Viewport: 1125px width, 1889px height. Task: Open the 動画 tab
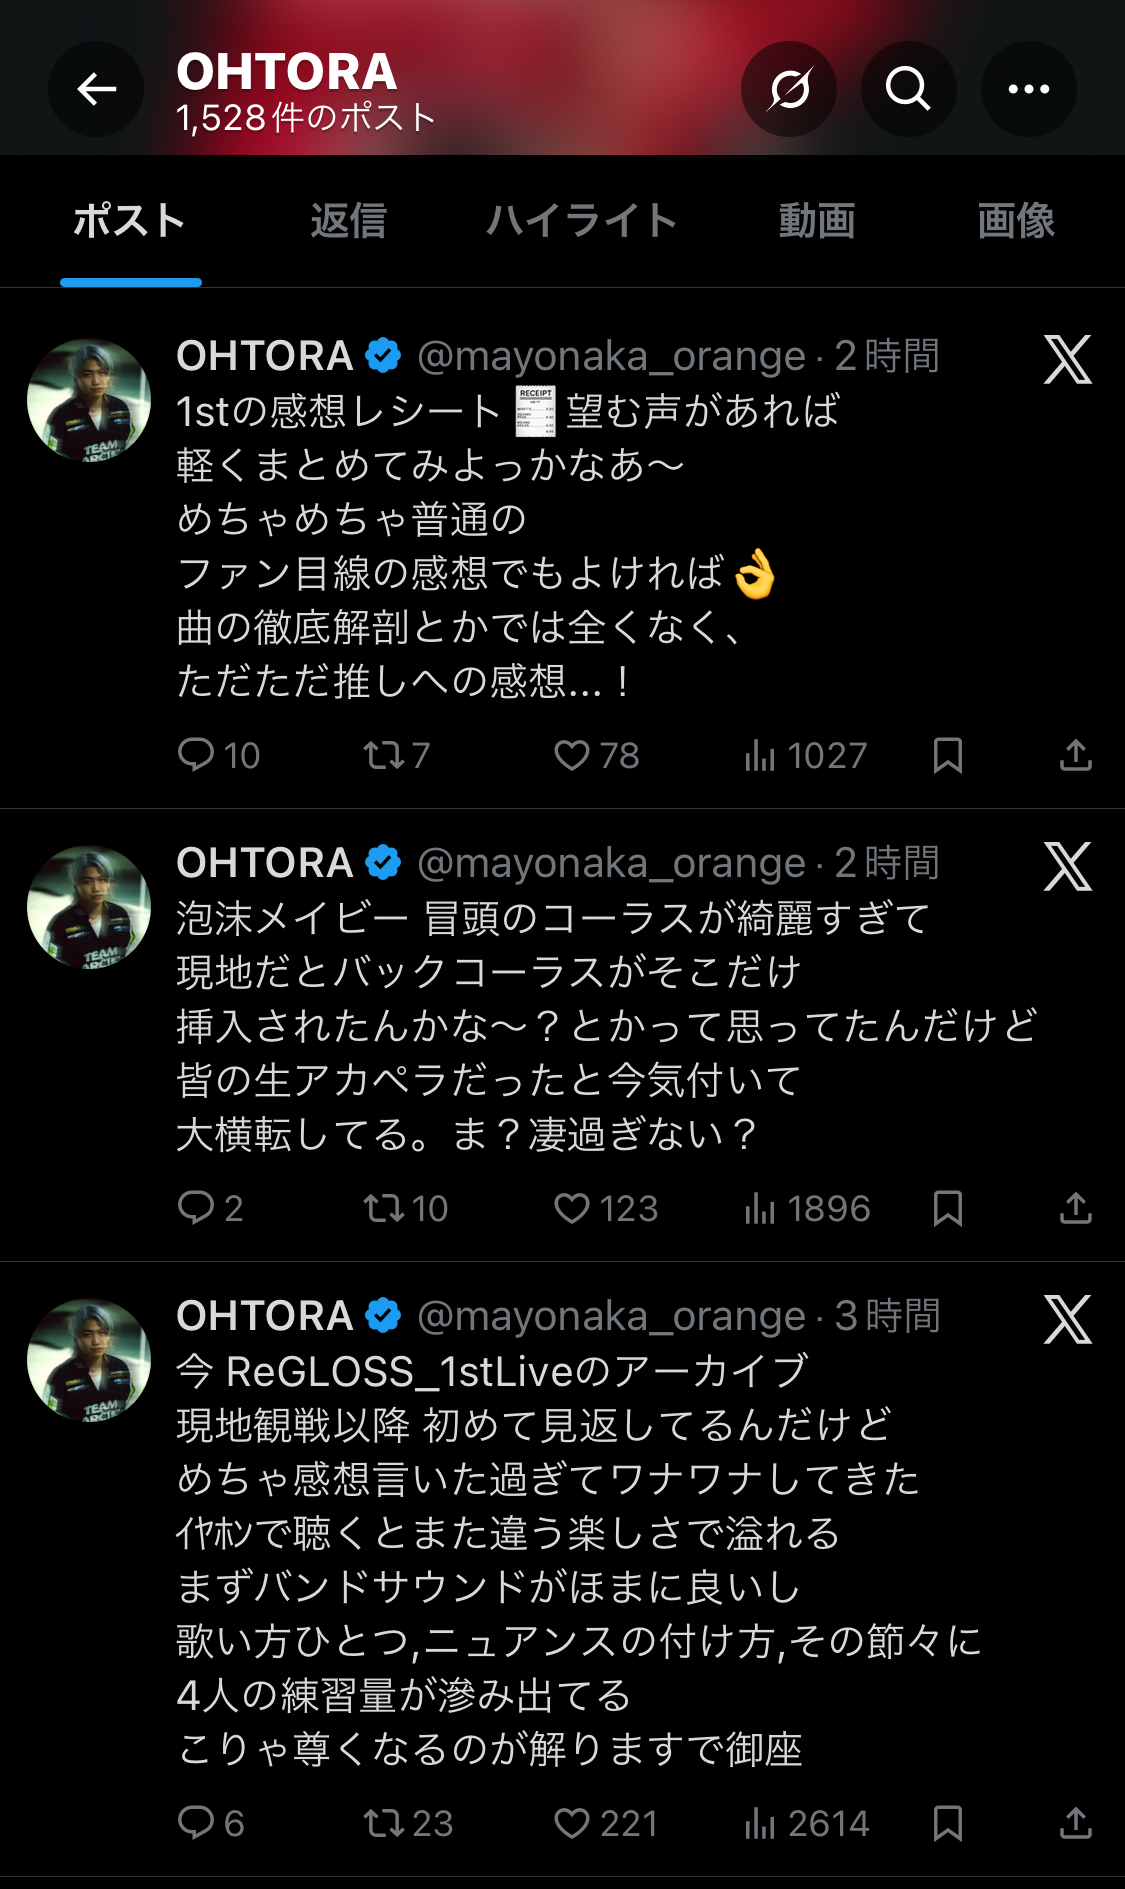(x=816, y=221)
